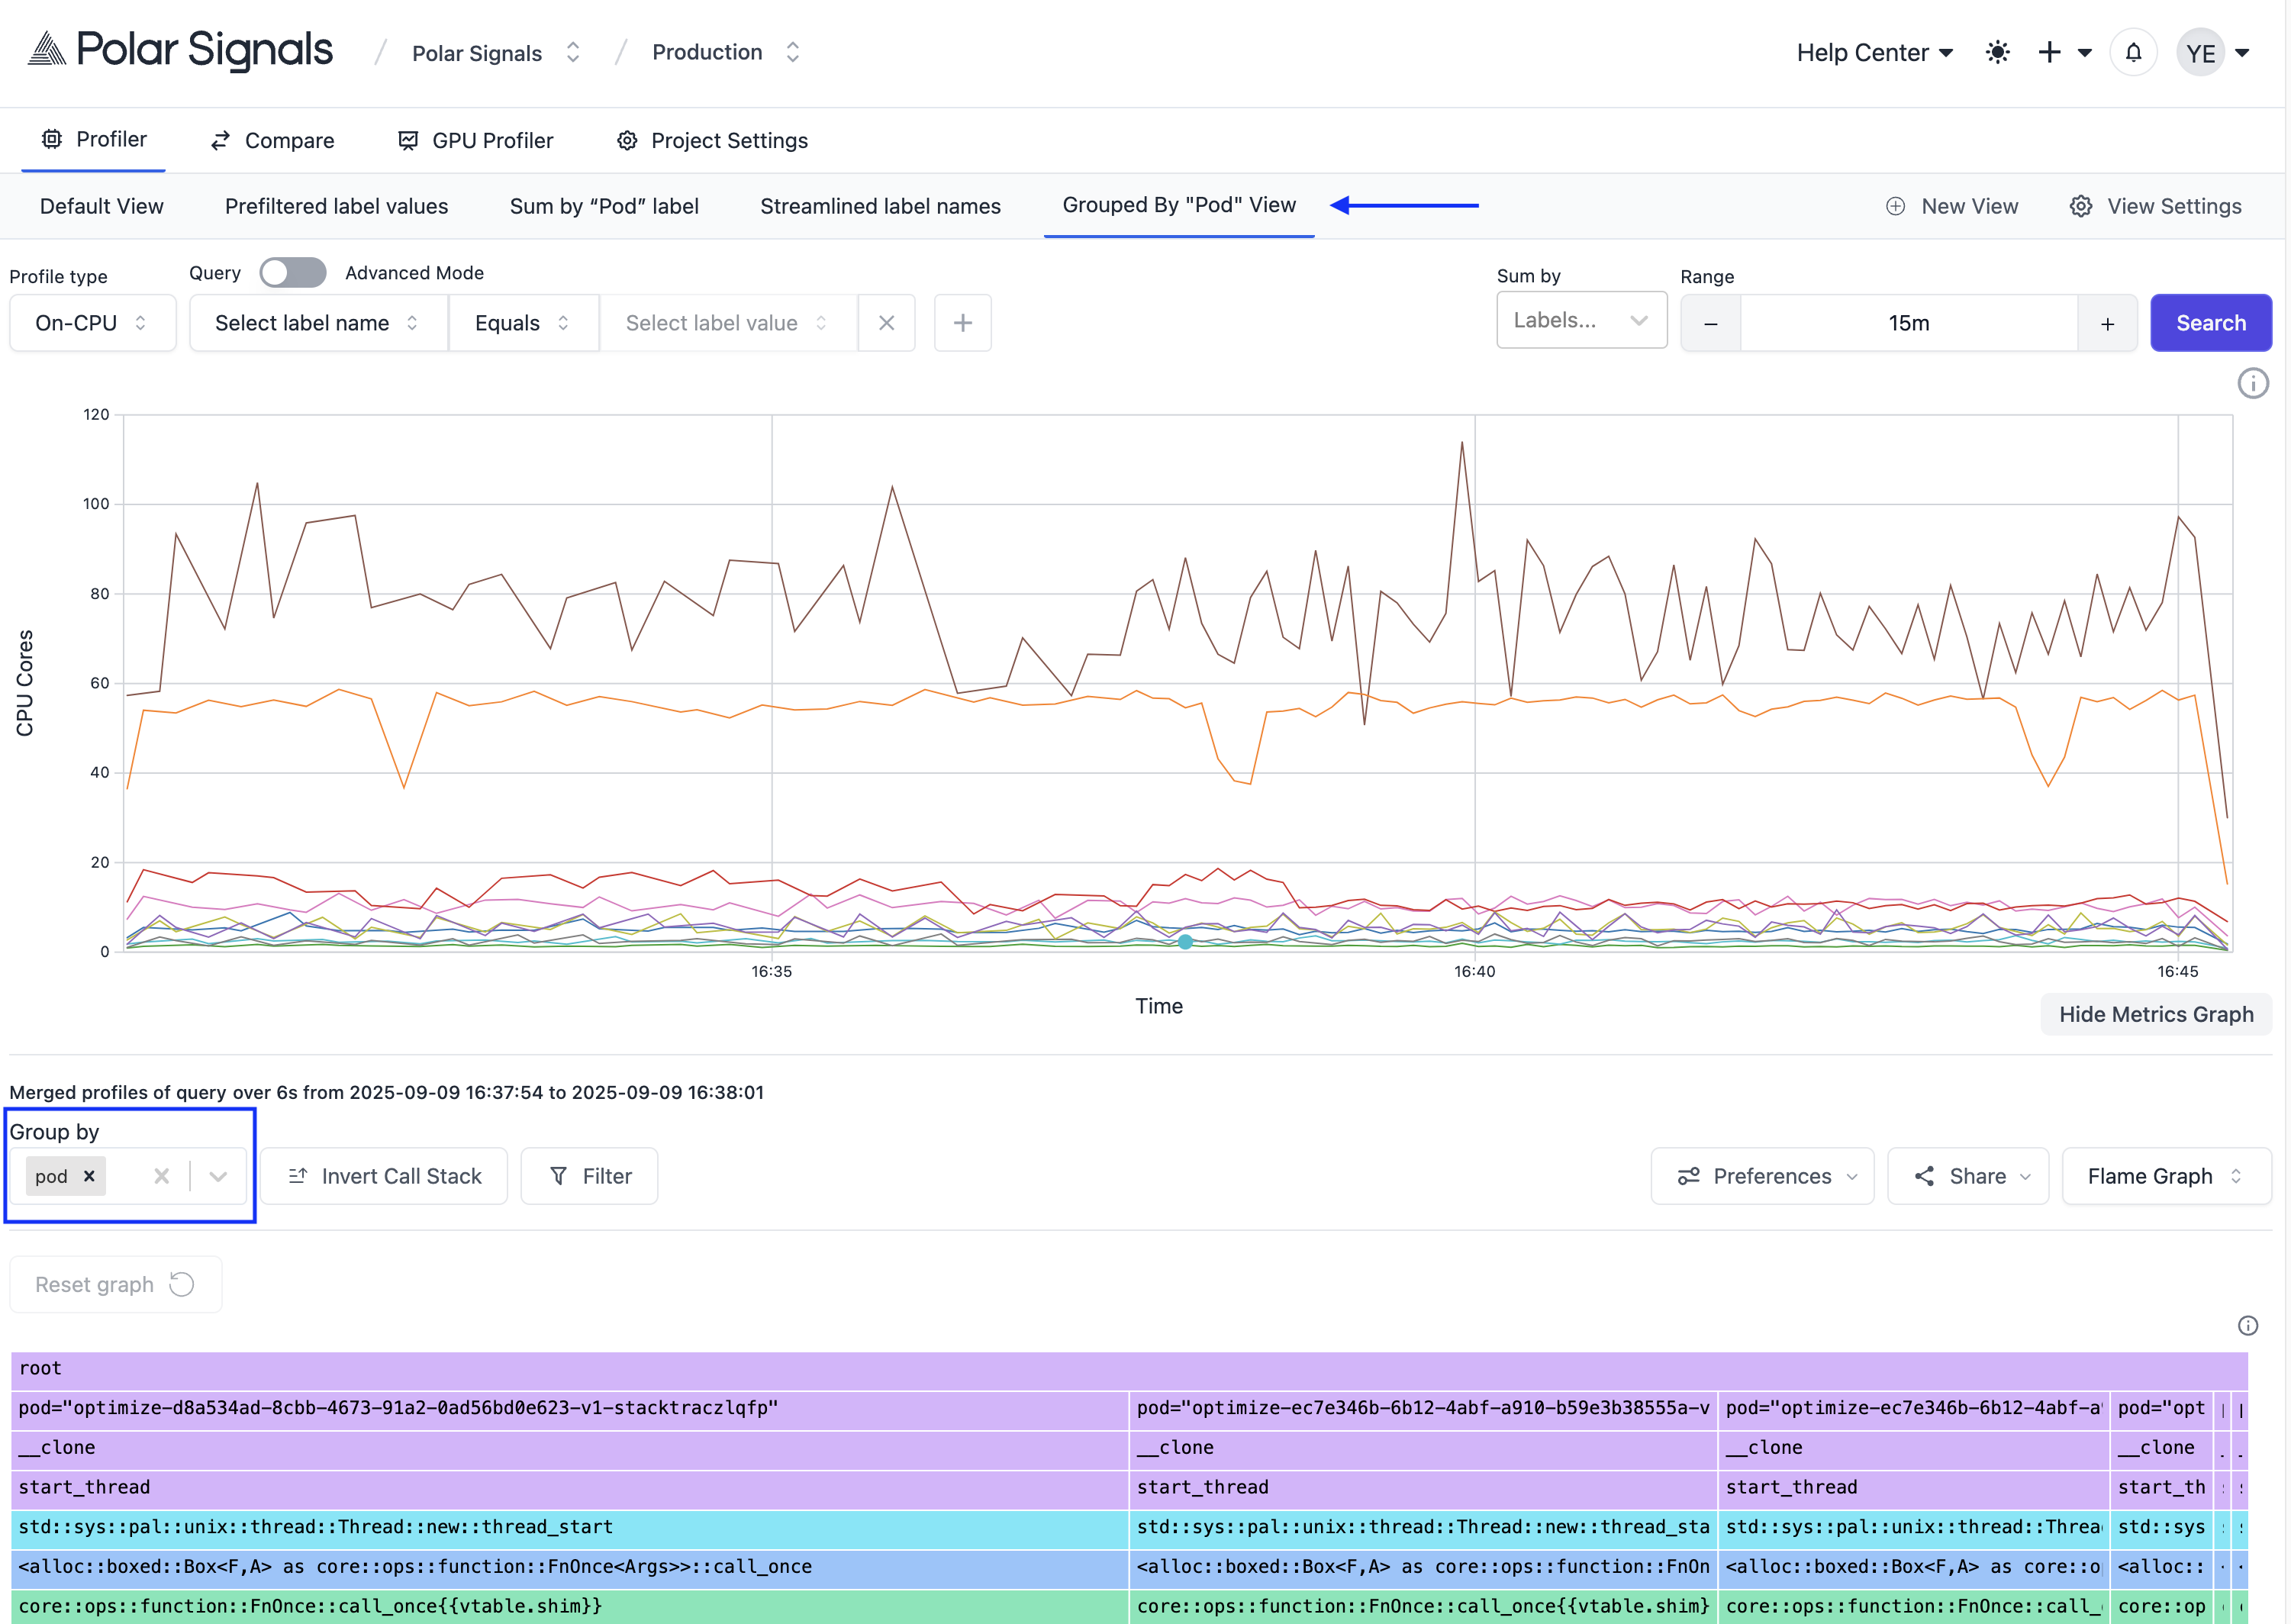Open the notifications bell
The height and width of the screenshot is (1624, 2291).
pos(2134,52)
